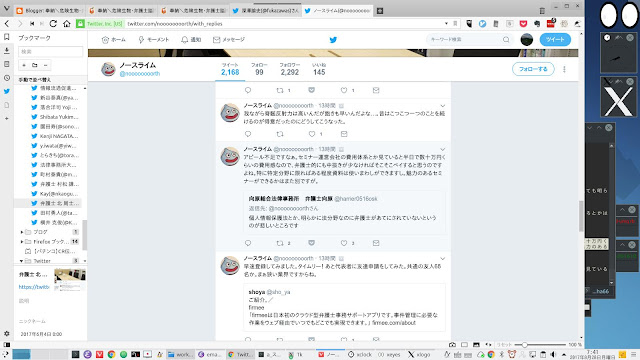Viewport: 640px width, 360px height.
Task: Open the firmee.com/about link in the quoted tweet
Action: 393,323
